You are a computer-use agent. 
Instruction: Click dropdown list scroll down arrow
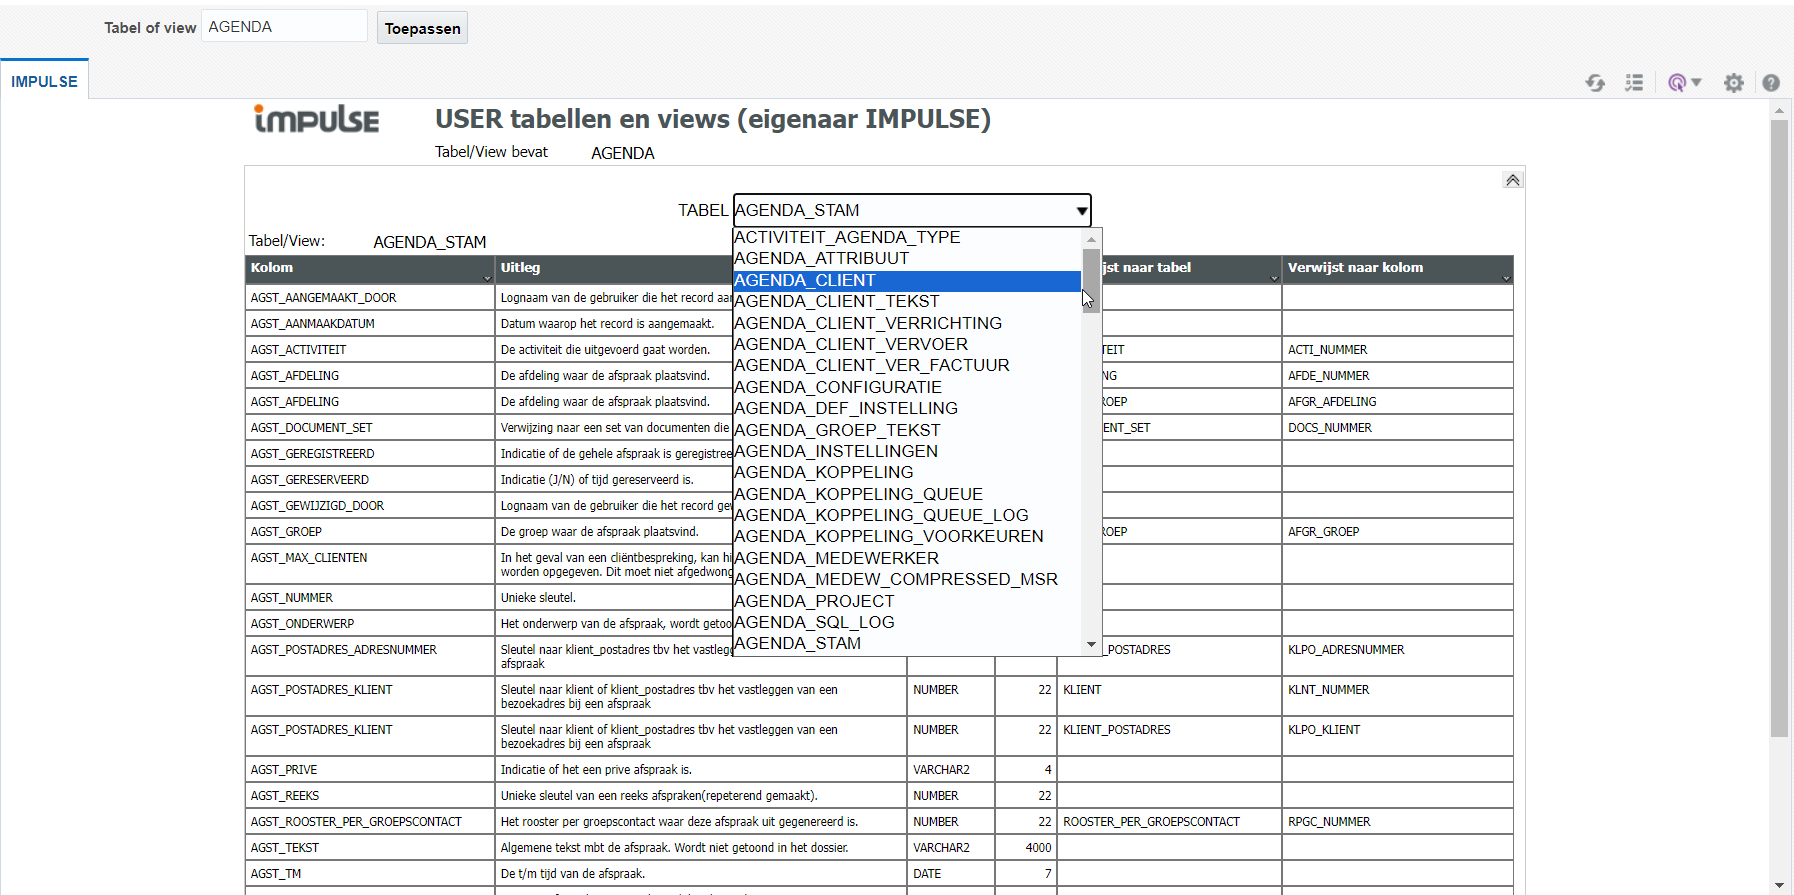pos(1091,645)
